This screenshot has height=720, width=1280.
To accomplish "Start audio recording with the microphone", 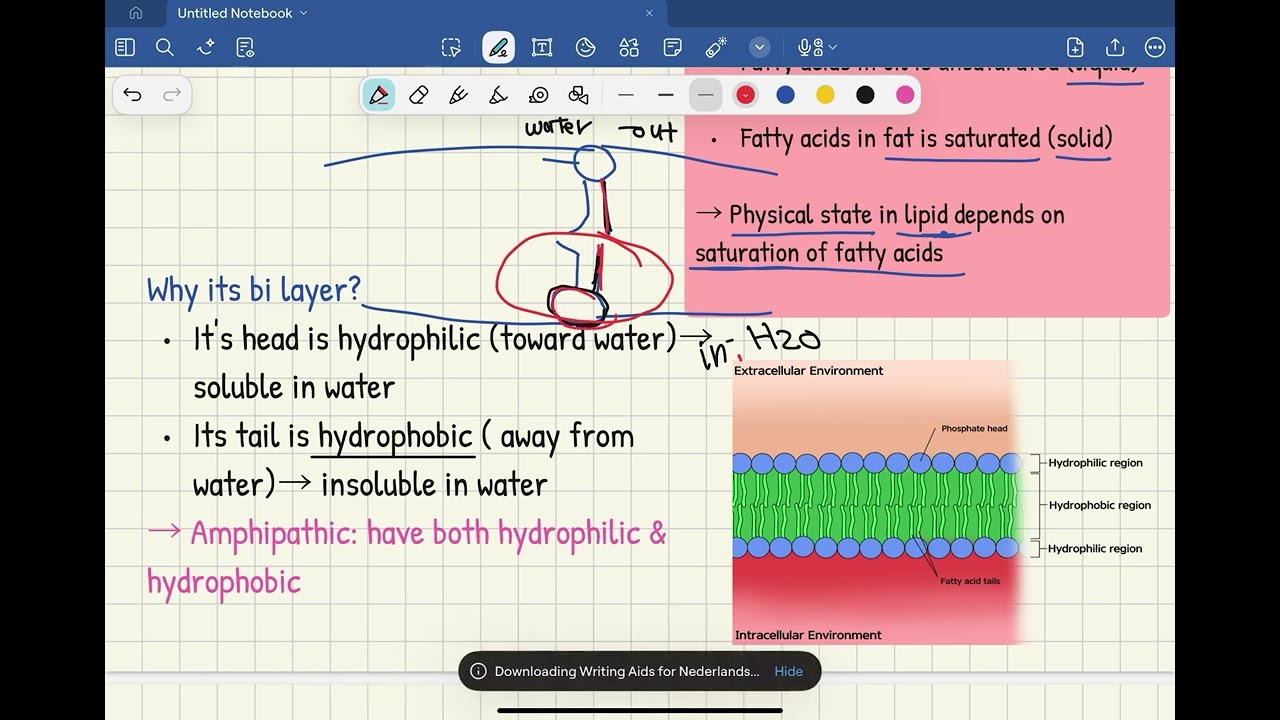I will pos(810,47).
